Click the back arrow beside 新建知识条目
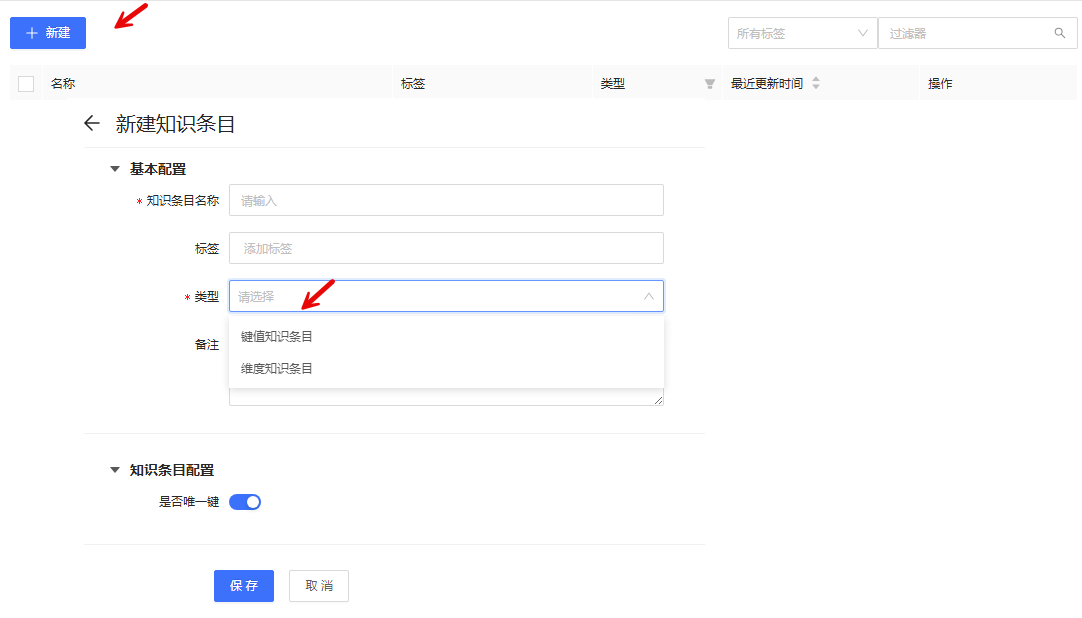The image size is (1082, 618). [x=92, y=124]
